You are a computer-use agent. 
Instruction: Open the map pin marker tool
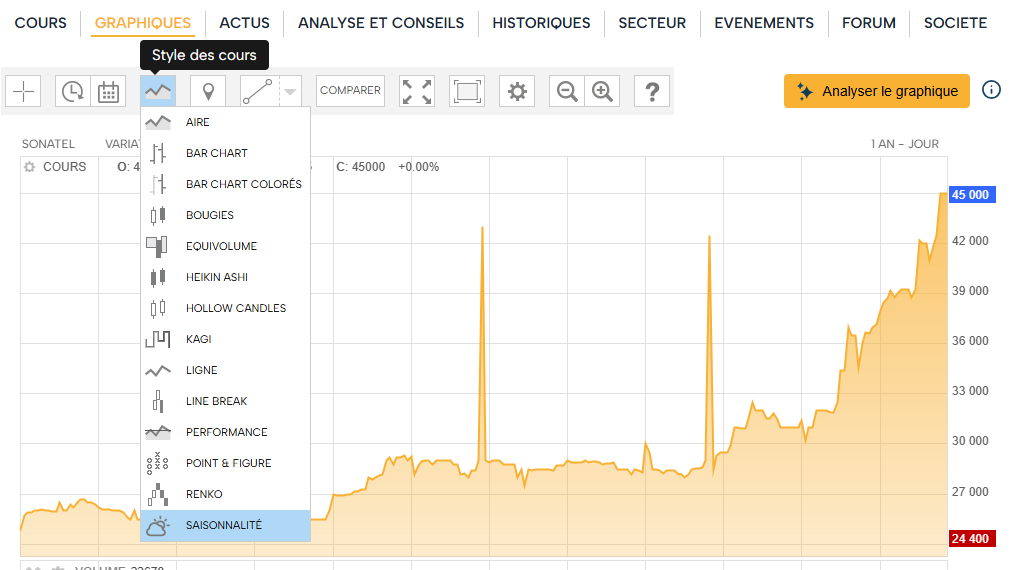(x=208, y=91)
